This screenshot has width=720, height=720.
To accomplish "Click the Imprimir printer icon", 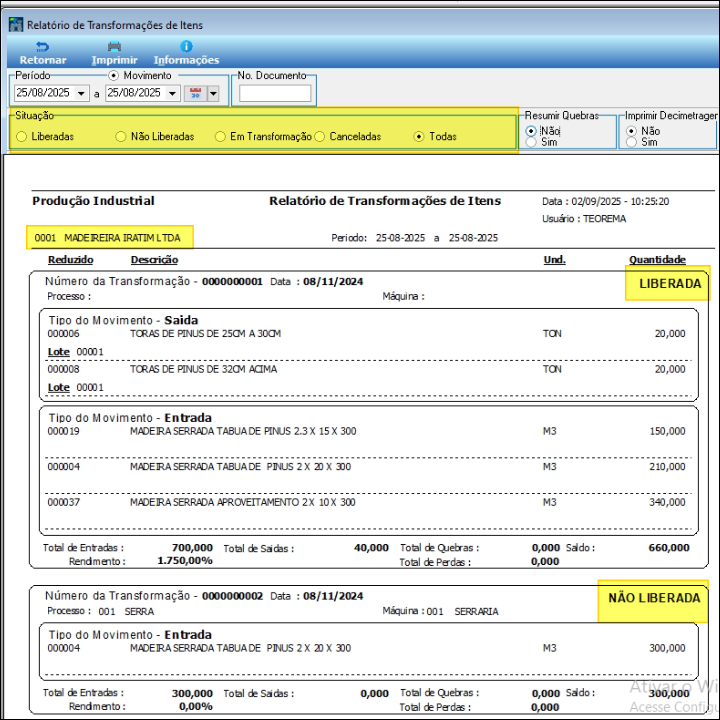I will (x=114, y=46).
